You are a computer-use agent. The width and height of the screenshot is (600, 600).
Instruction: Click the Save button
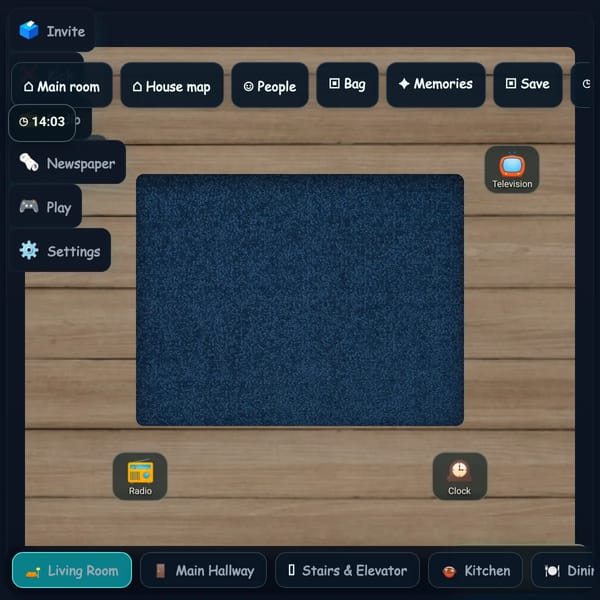pos(528,84)
